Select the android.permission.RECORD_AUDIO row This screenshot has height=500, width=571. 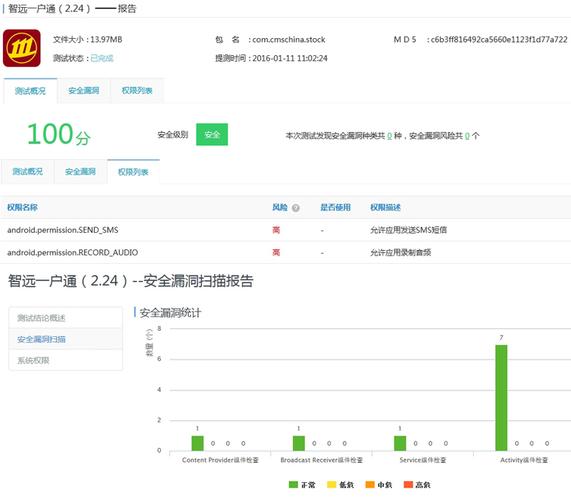click(x=286, y=252)
